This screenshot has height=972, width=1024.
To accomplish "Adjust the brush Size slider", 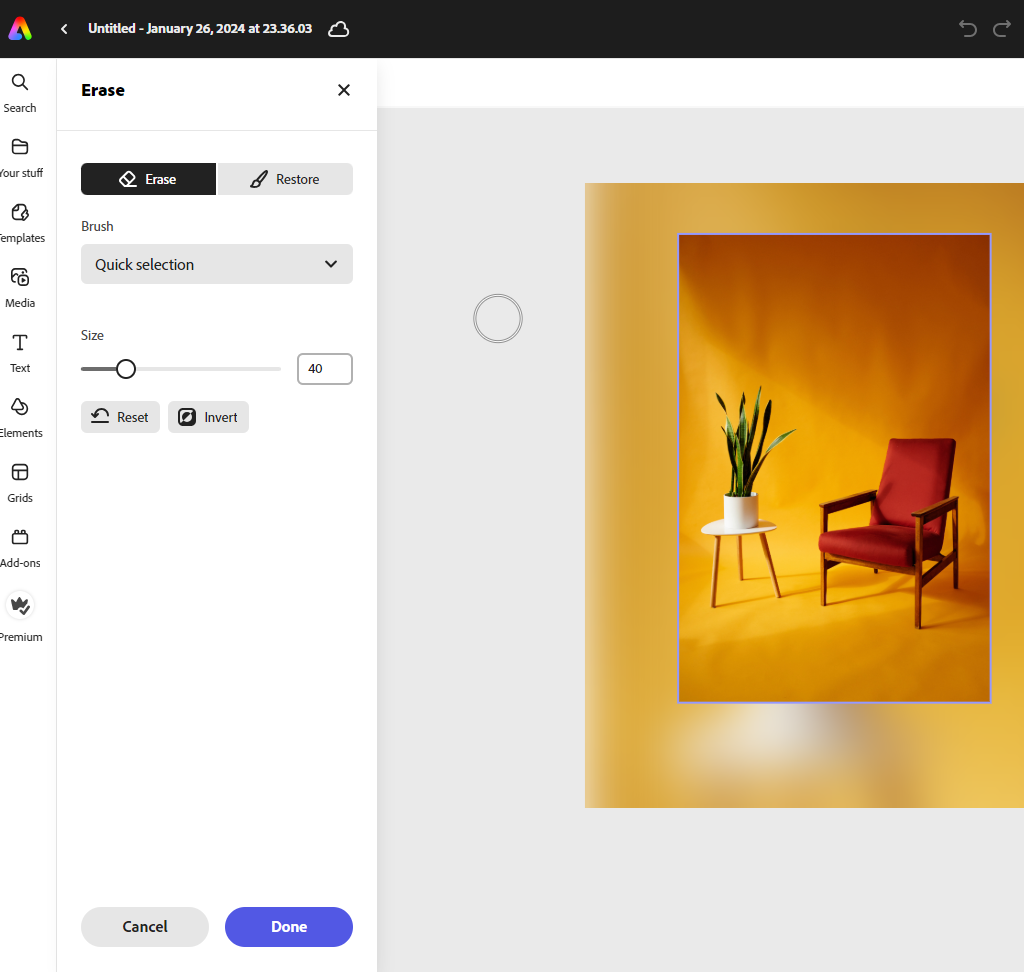I will pyautogui.click(x=126, y=368).
